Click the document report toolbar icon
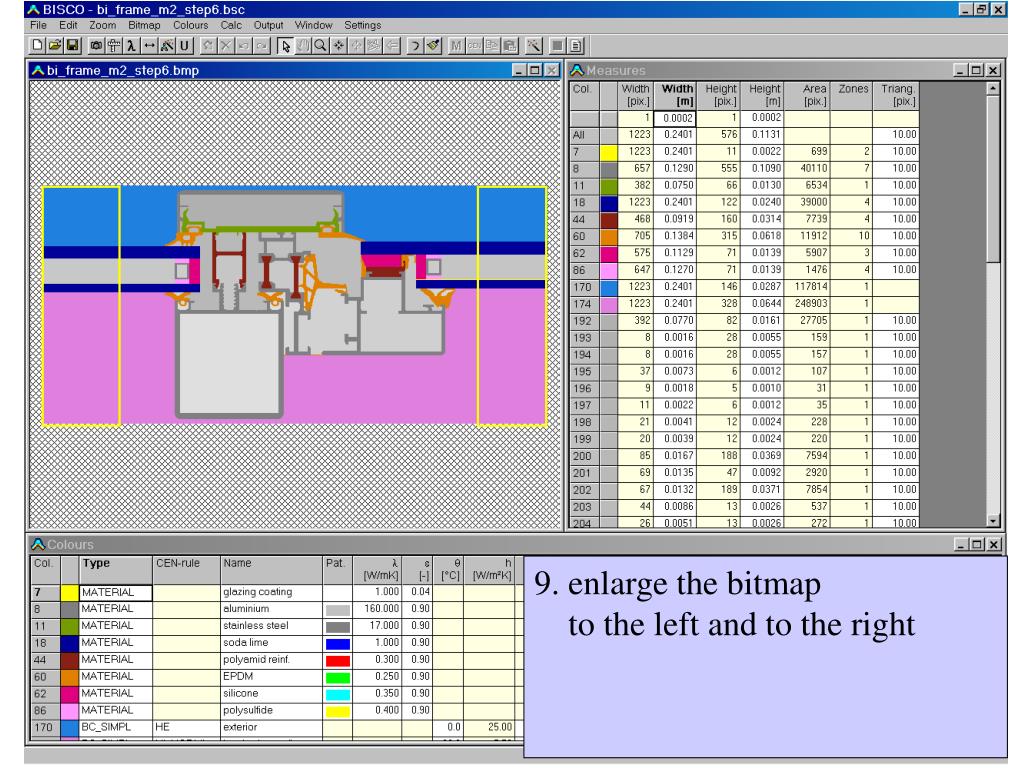 pyautogui.click(x=575, y=46)
